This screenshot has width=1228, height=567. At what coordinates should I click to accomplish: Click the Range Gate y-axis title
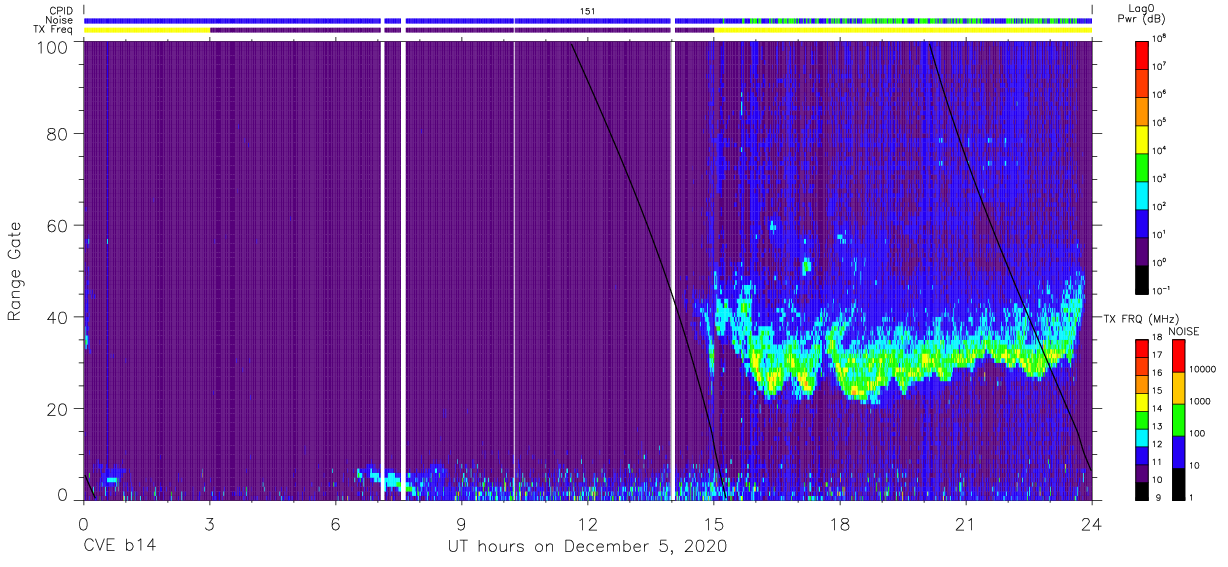15,271
